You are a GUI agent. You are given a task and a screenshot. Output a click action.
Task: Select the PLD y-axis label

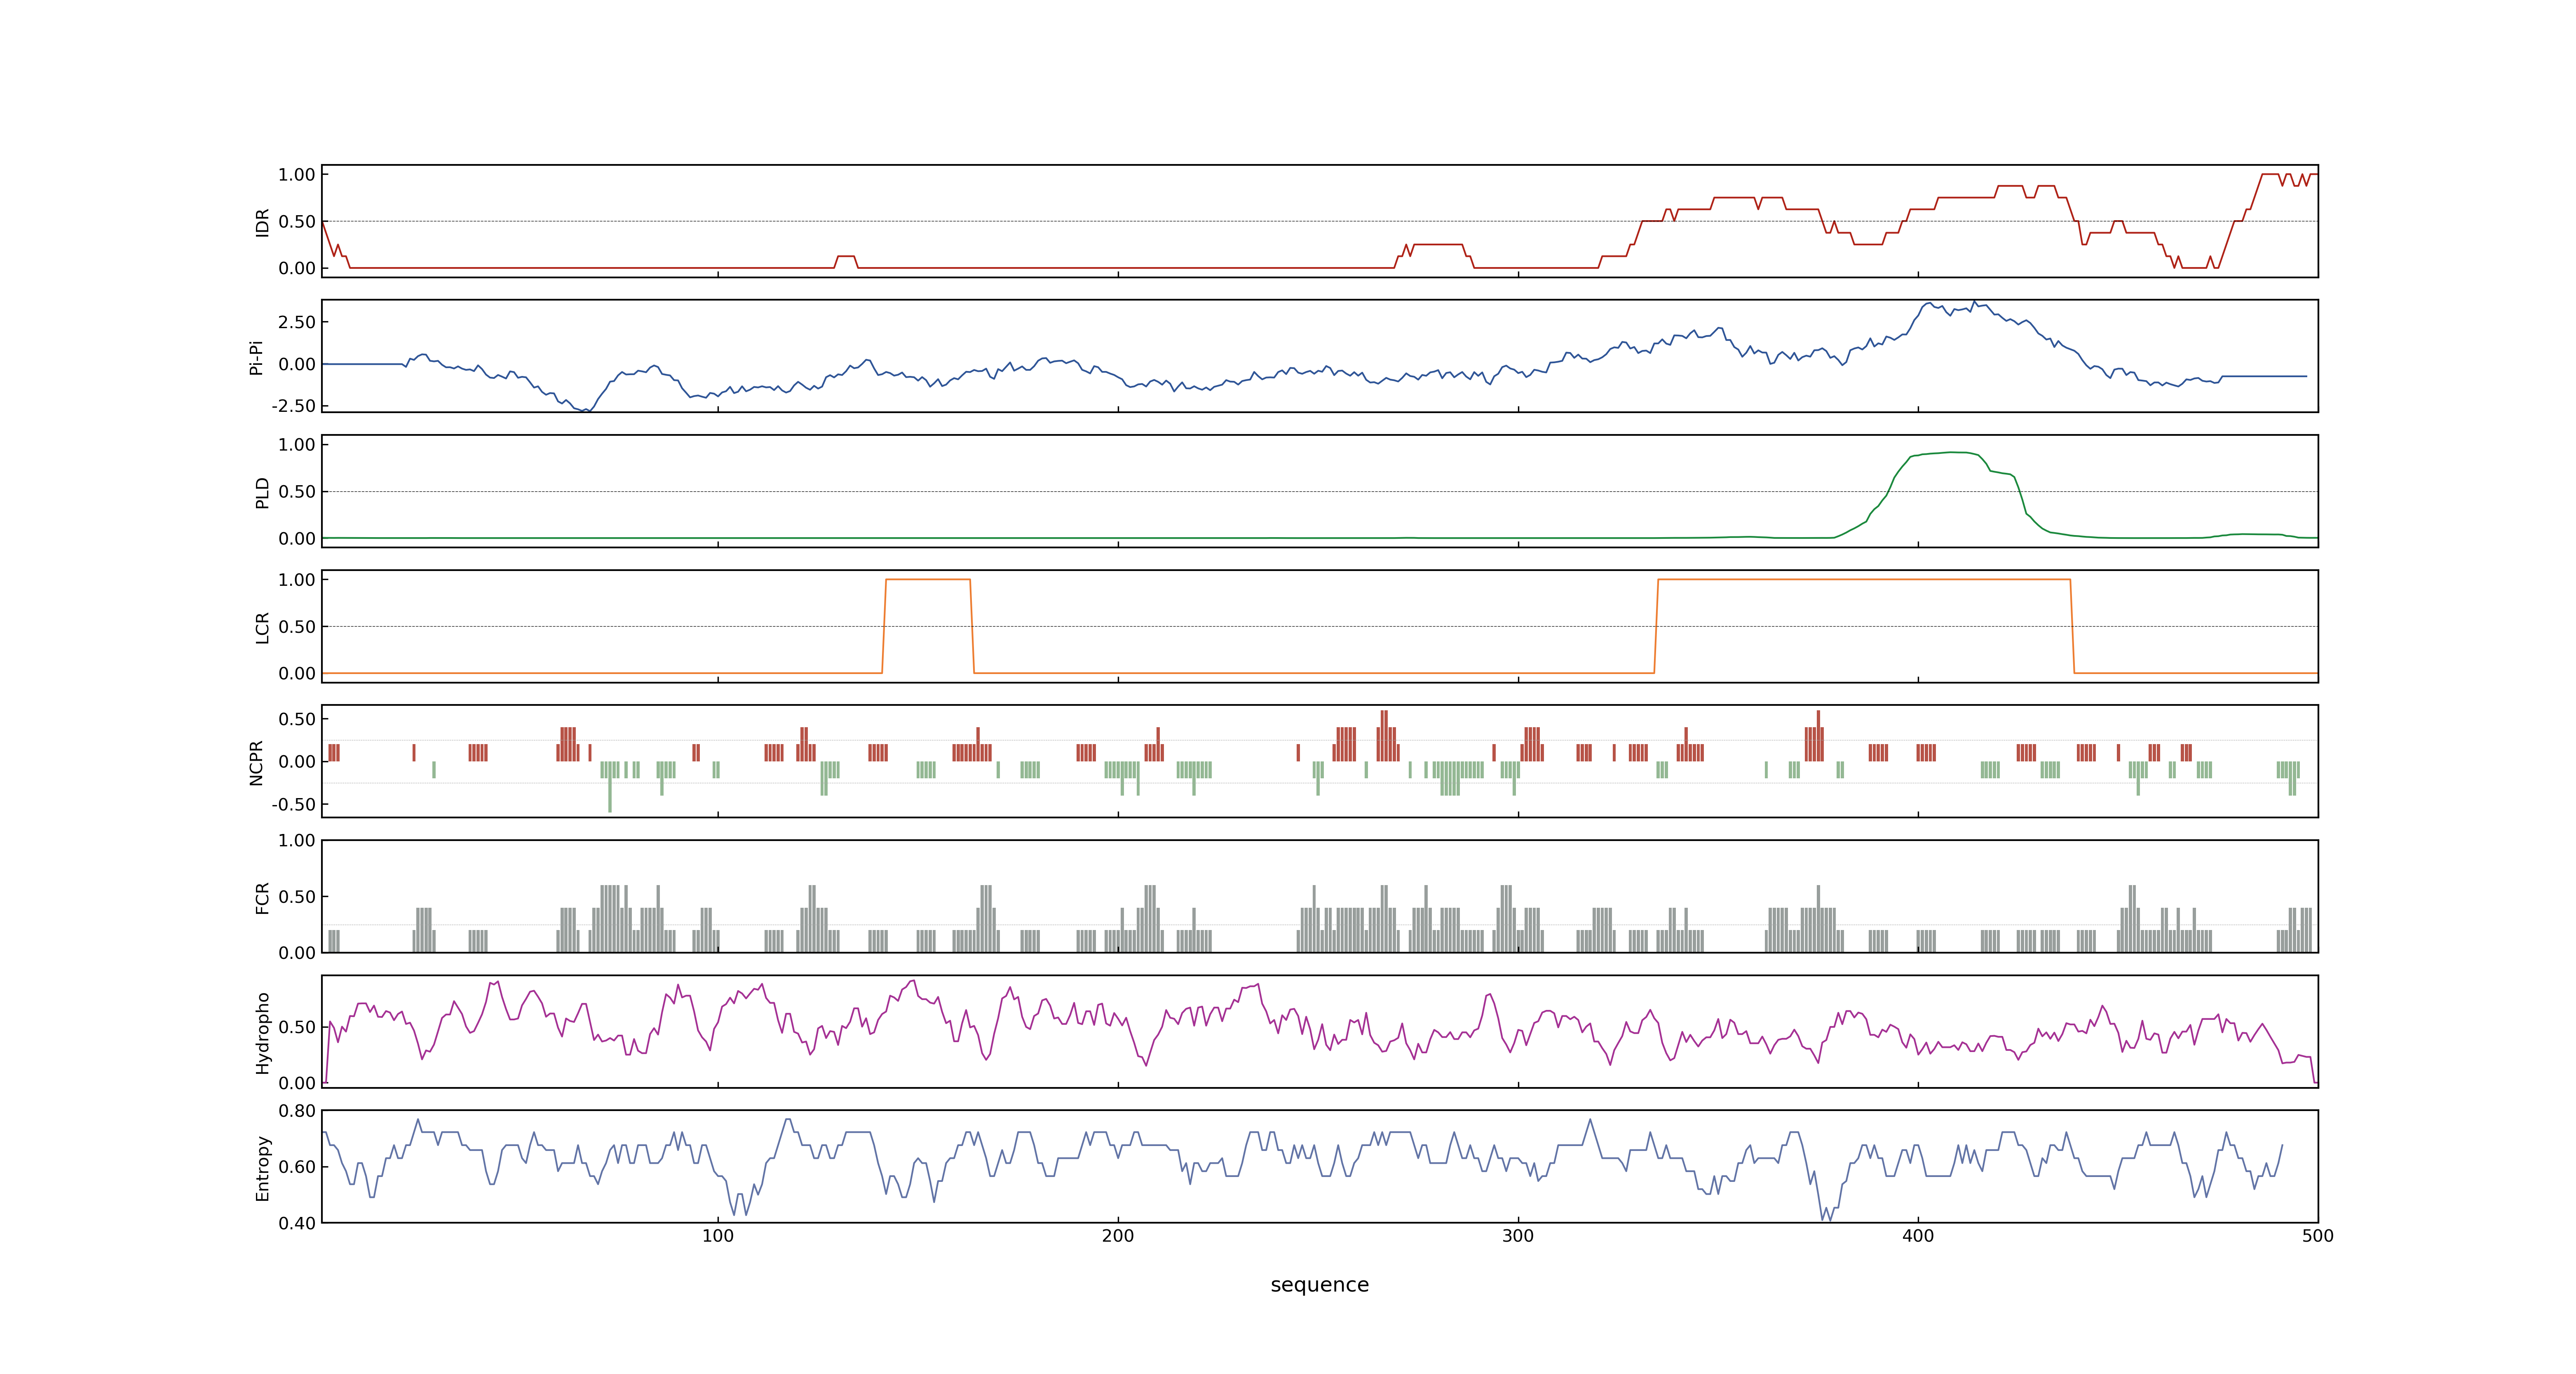[x=262, y=492]
